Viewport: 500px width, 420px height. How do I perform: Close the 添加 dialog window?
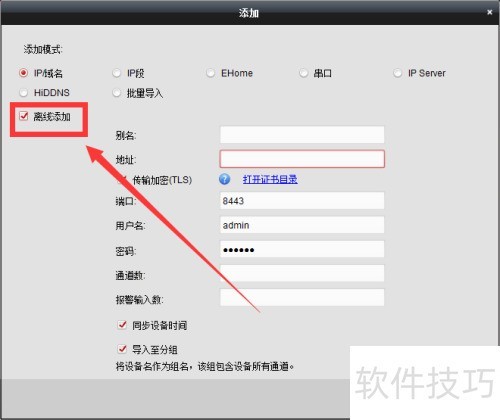[x=489, y=12]
